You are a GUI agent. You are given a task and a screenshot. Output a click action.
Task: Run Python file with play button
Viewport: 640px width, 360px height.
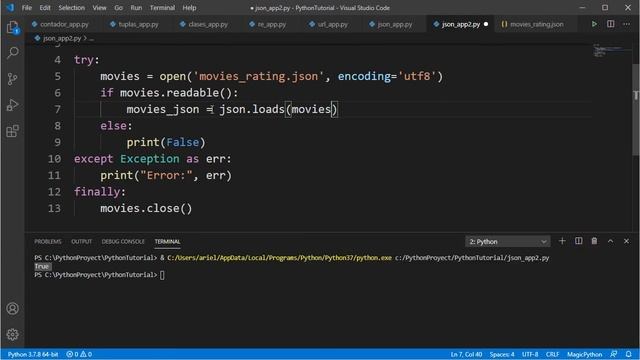click(594, 24)
